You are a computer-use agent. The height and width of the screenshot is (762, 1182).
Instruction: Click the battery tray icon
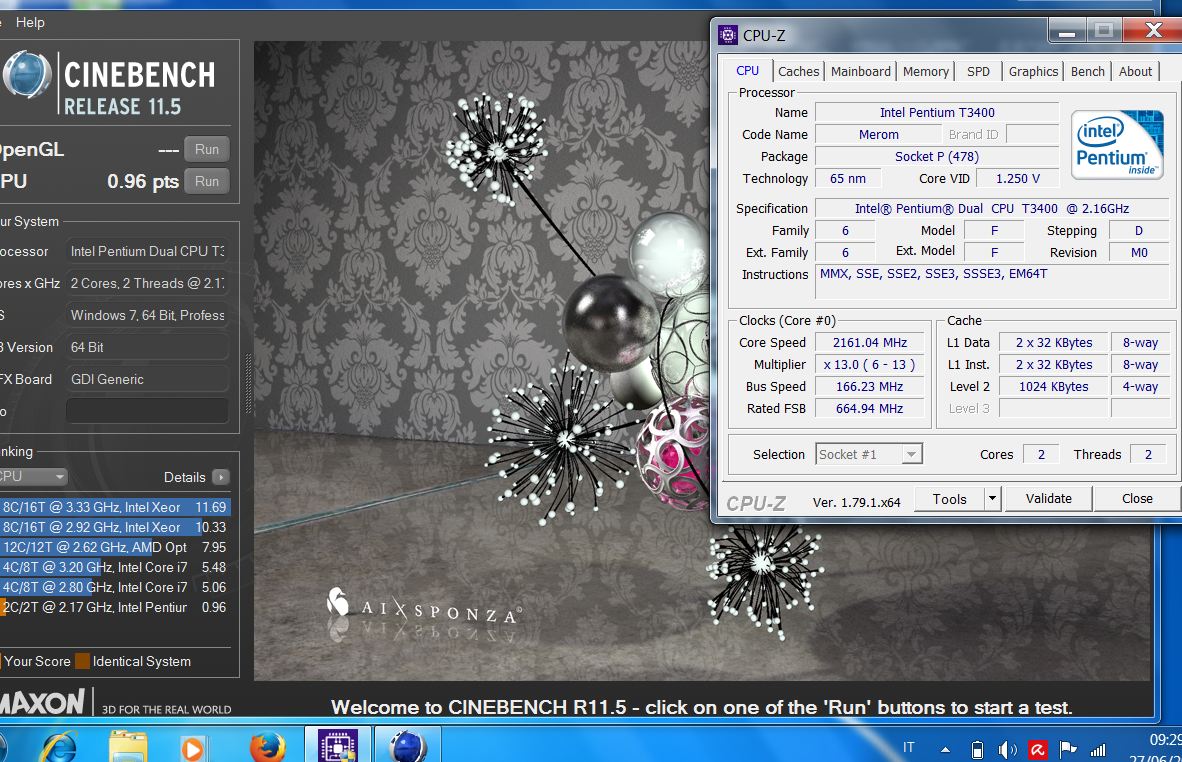coord(977,749)
